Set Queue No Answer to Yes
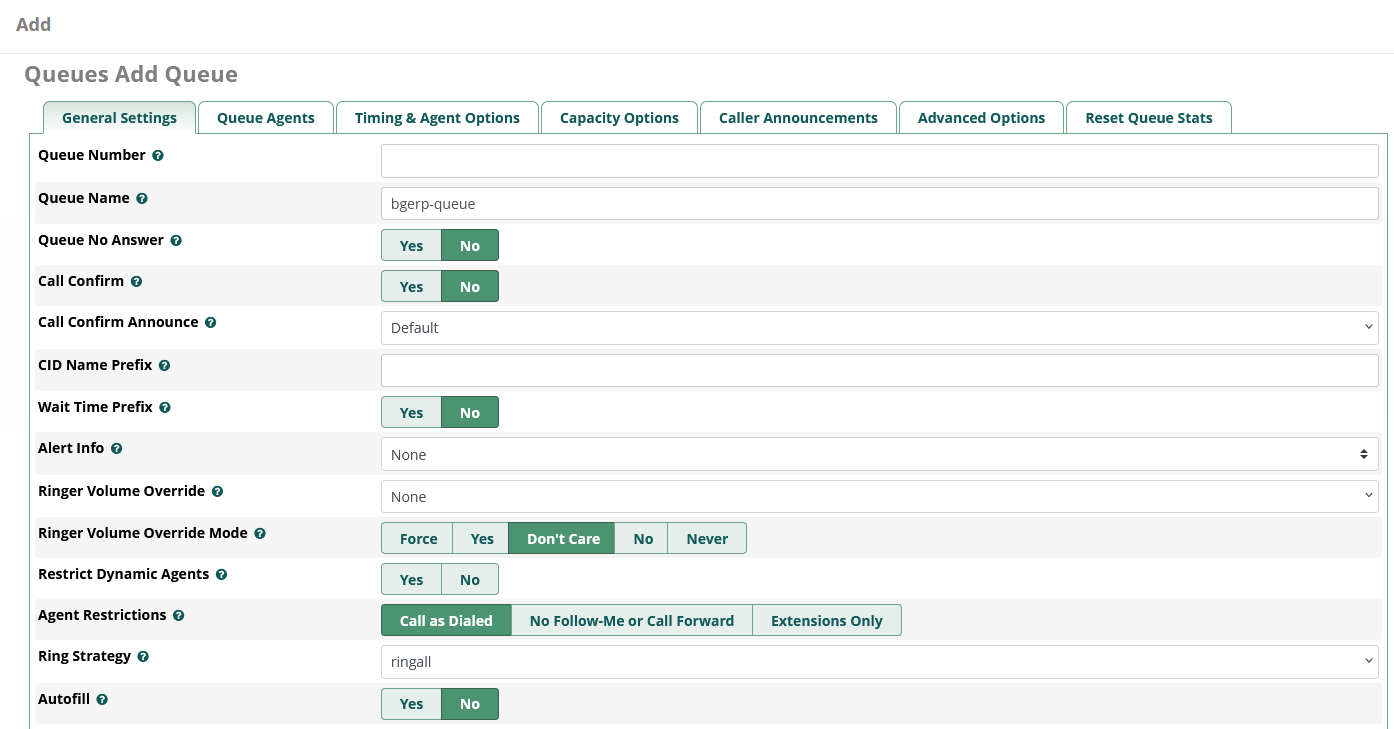Screen dimensions: 1394x729 pyautogui.click(x=411, y=246)
